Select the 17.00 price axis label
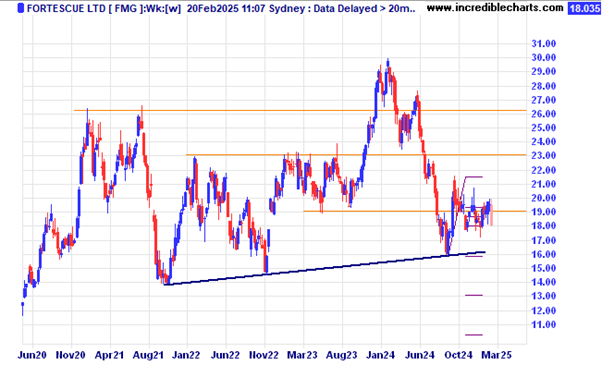This screenshot has height=365, width=602. point(544,241)
